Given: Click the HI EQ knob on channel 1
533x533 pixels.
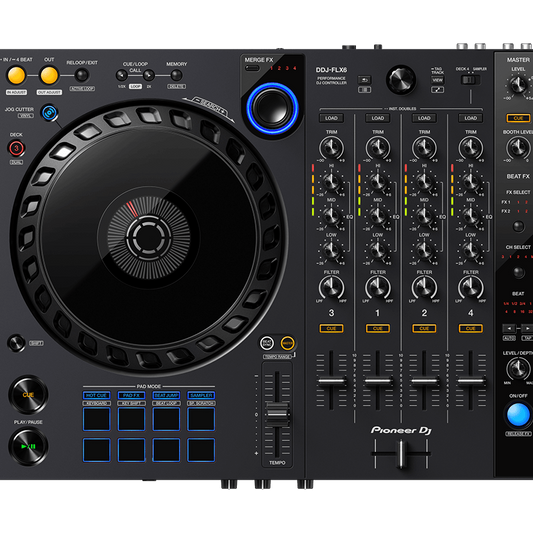Looking at the screenshot, I should (378, 182).
